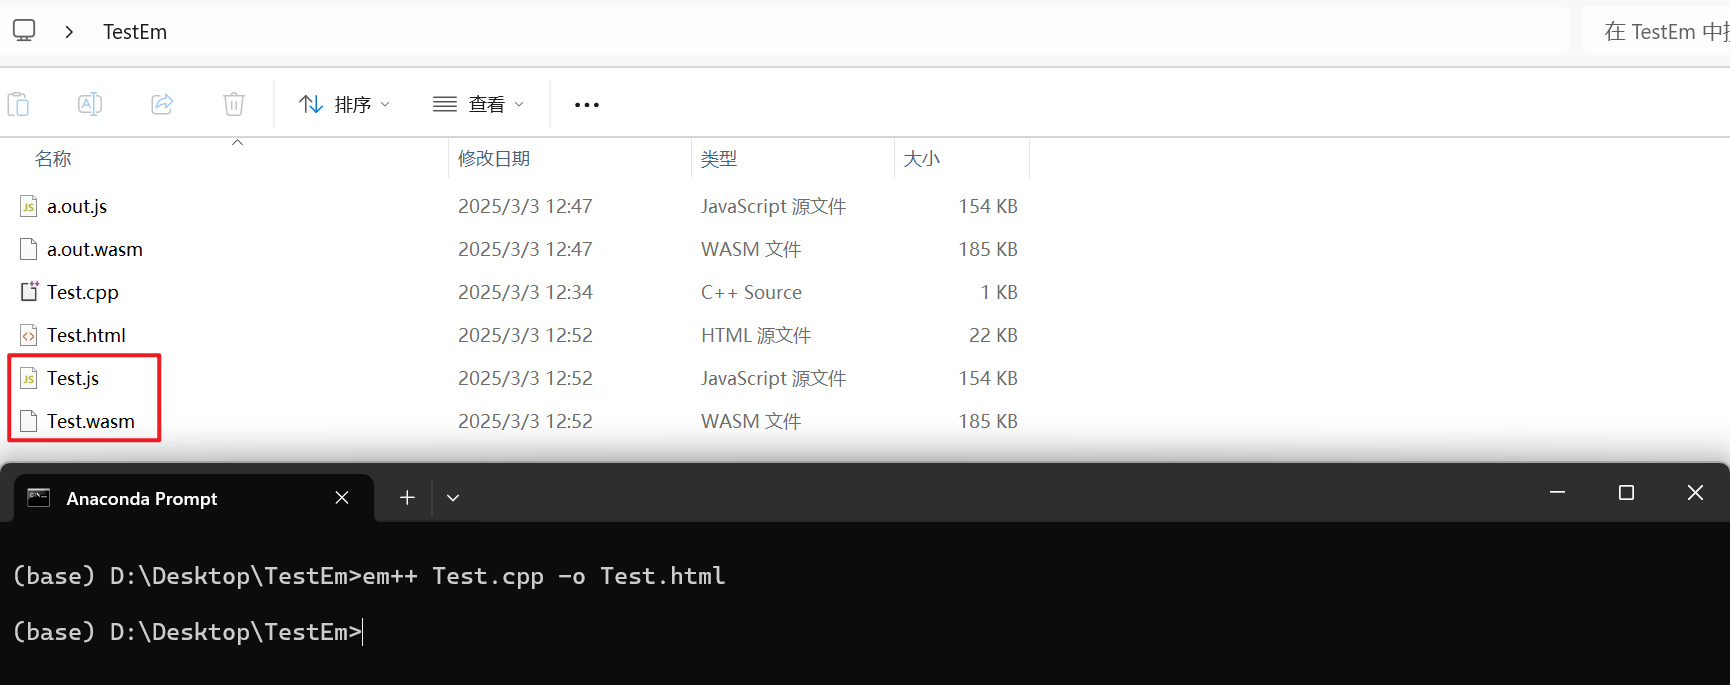1730x685 pixels.
Task: Select the a.out.wasm file
Action: 94,250
